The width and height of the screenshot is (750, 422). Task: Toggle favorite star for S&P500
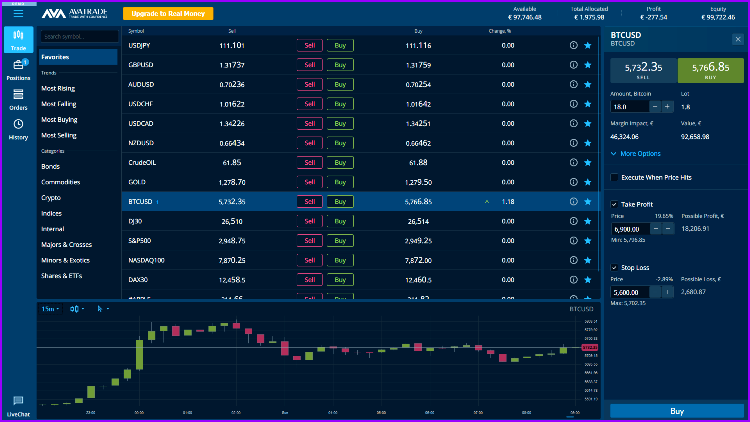pos(588,241)
